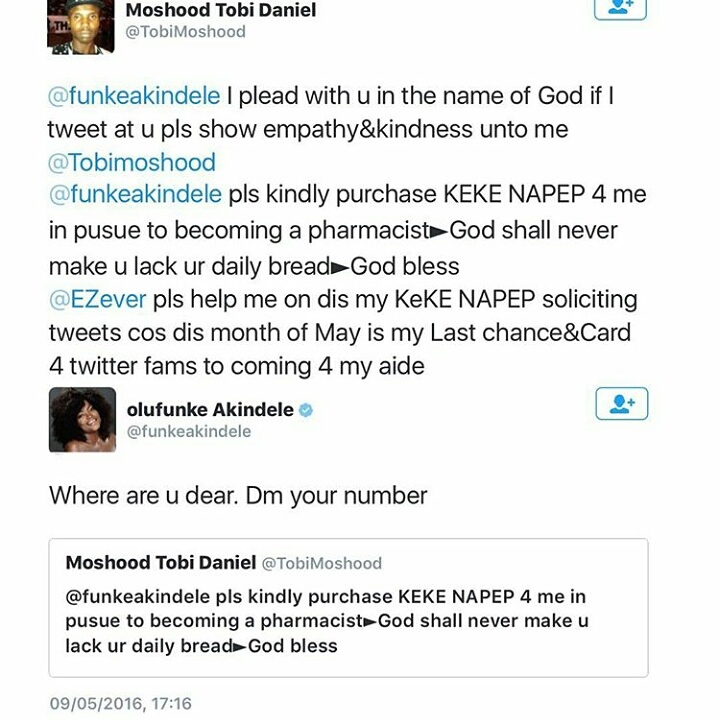The image size is (720, 720).
Task: Open Moshood Tobi Daniel's profile picture at top
Action: pyautogui.click(x=81, y=24)
